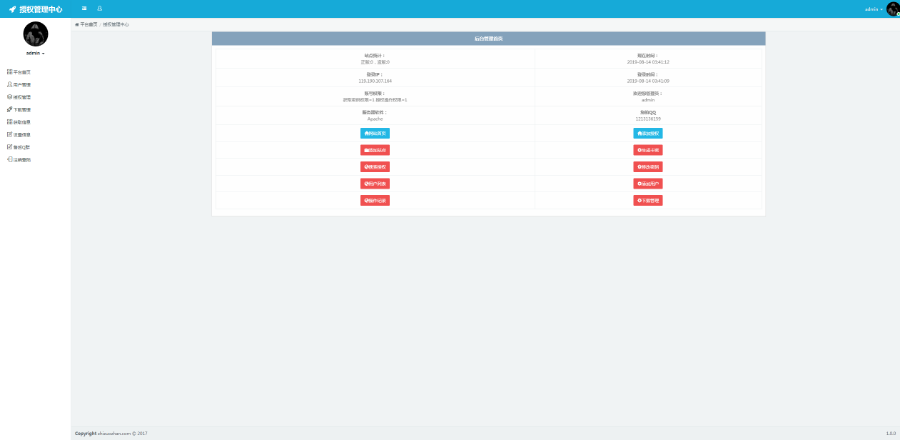Click the top-right profile avatar

893,9
